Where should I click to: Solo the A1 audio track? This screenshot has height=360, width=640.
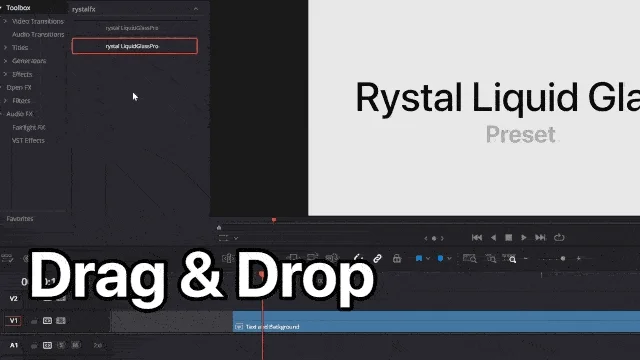(61, 345)
